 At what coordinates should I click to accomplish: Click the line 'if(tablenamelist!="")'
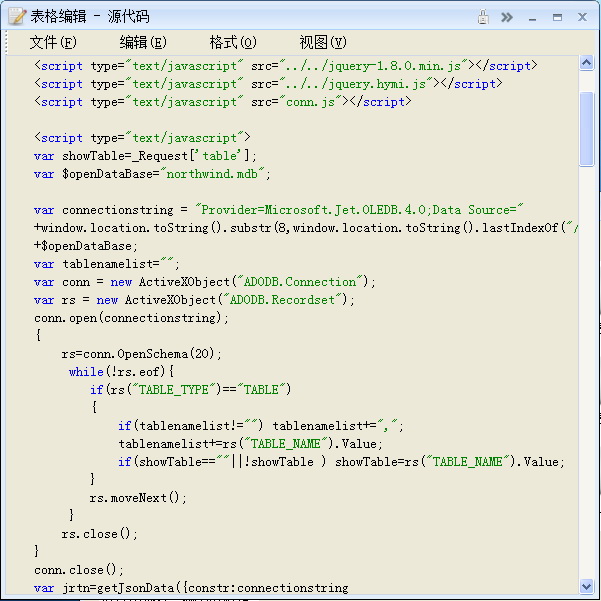261,426
